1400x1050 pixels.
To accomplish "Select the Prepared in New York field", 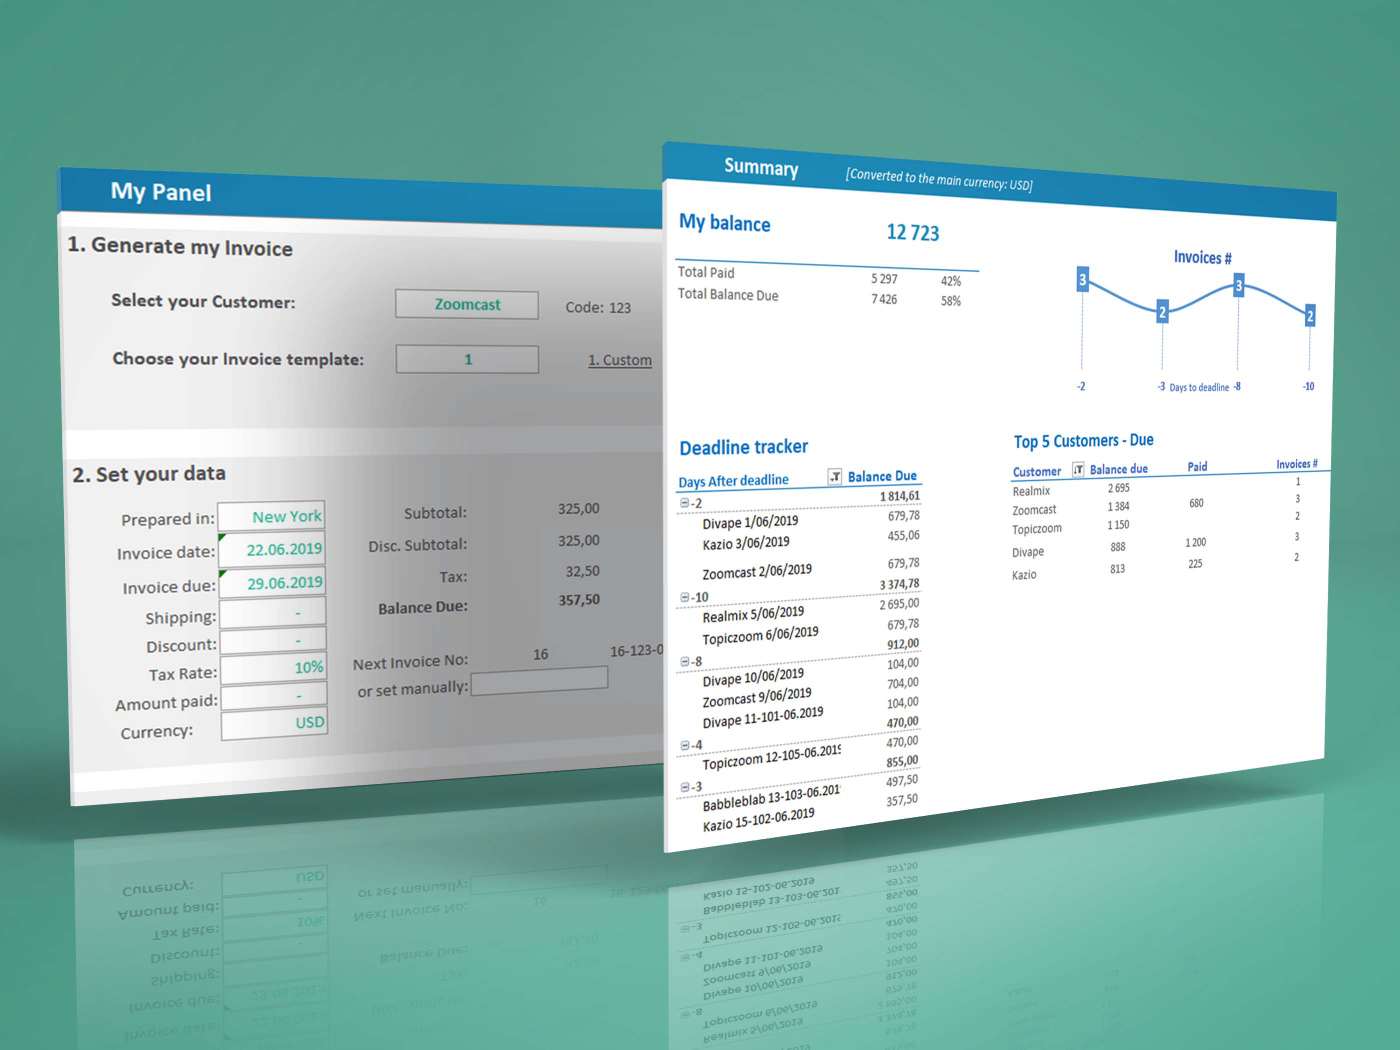I will (272, 516).
